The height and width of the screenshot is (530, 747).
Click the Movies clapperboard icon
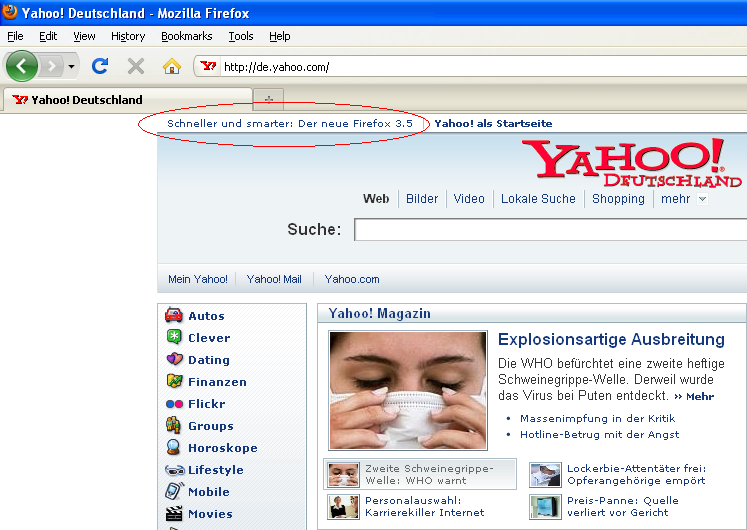[174, 514]
